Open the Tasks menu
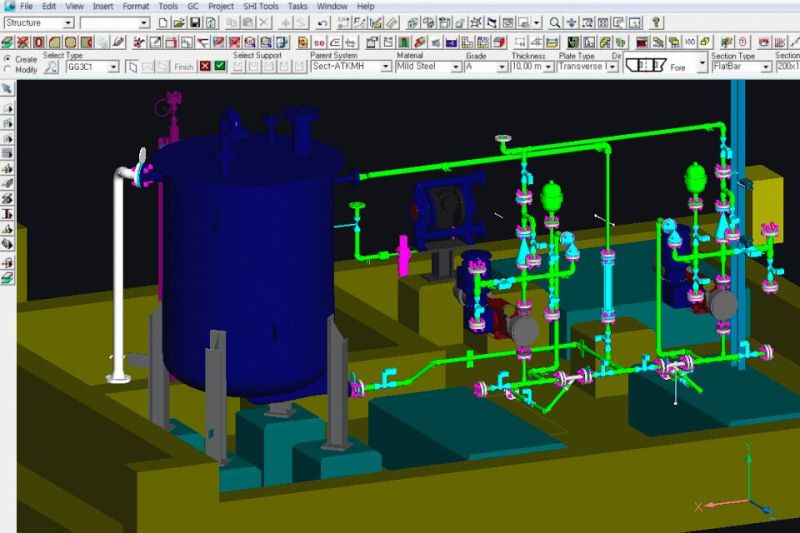Screen dimensions: 800x533 coord(298,6)
